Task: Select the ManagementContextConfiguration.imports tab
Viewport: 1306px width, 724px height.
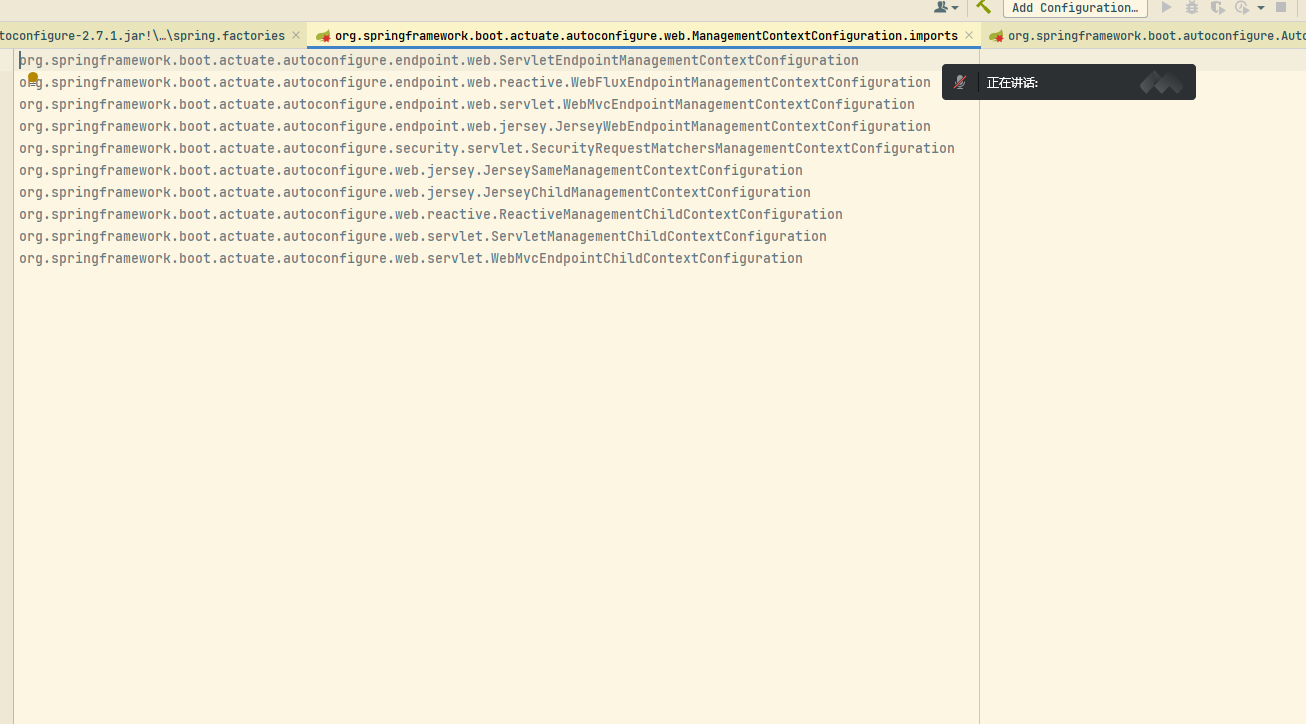Action: coord(645,36)
